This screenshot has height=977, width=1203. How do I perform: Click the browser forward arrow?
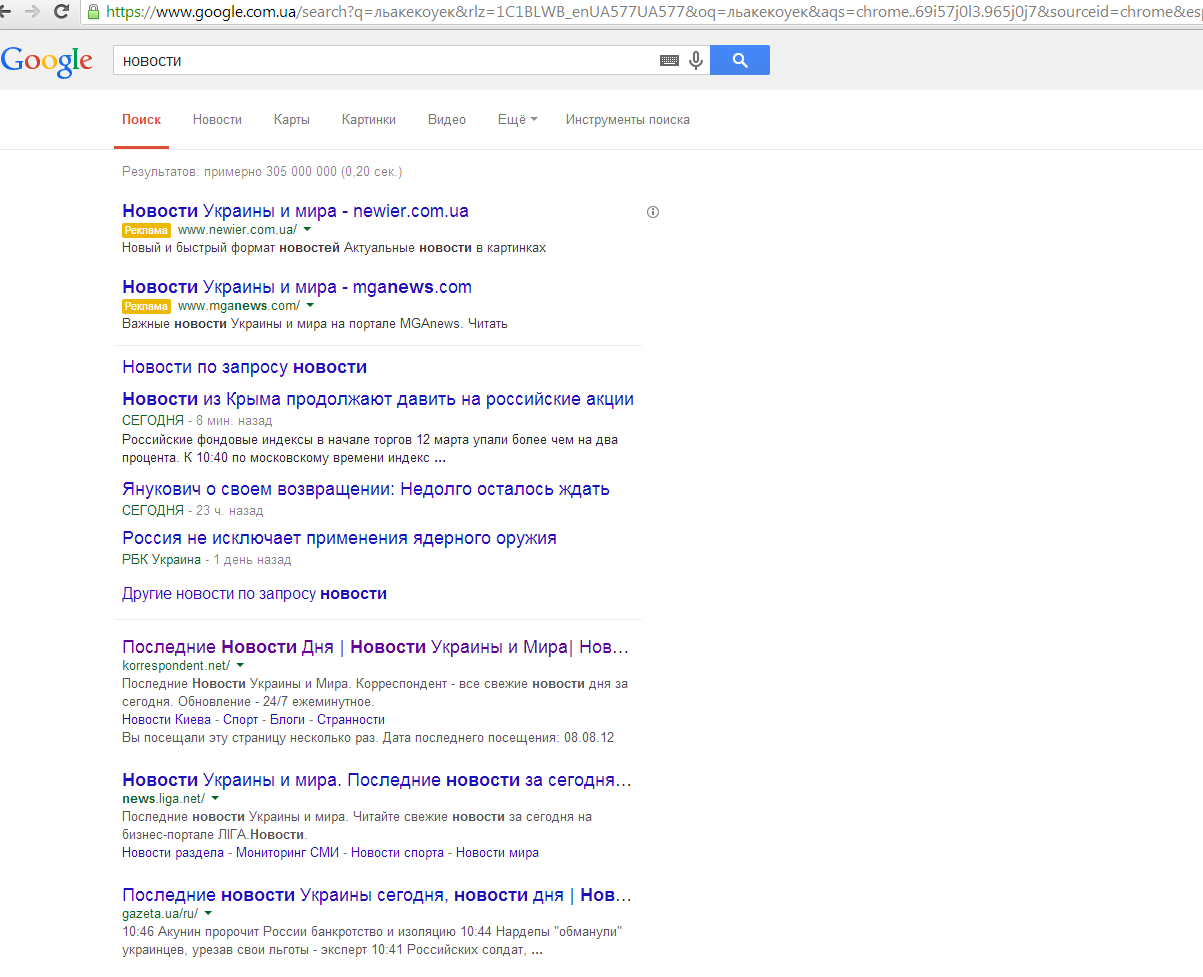tap(32, 12)
